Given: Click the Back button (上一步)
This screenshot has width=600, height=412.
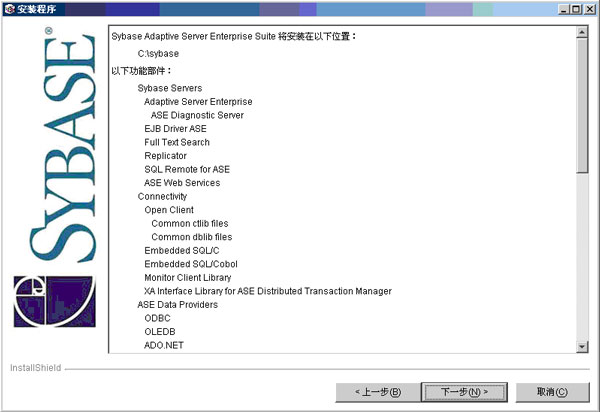Looking at the screenshot, I should 378,392.
